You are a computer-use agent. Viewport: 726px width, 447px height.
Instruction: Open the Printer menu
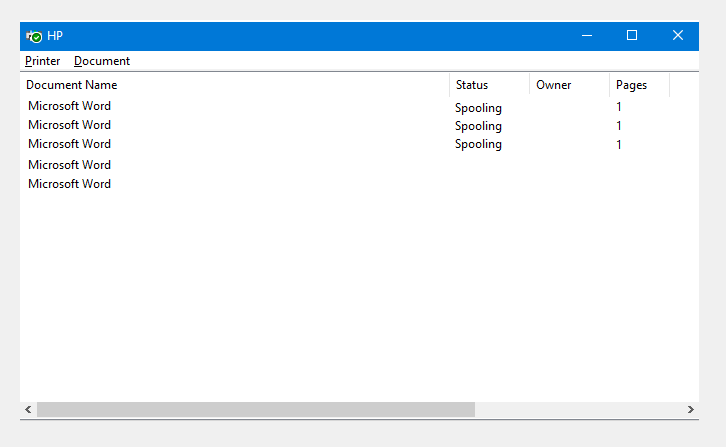coord(43,61)
